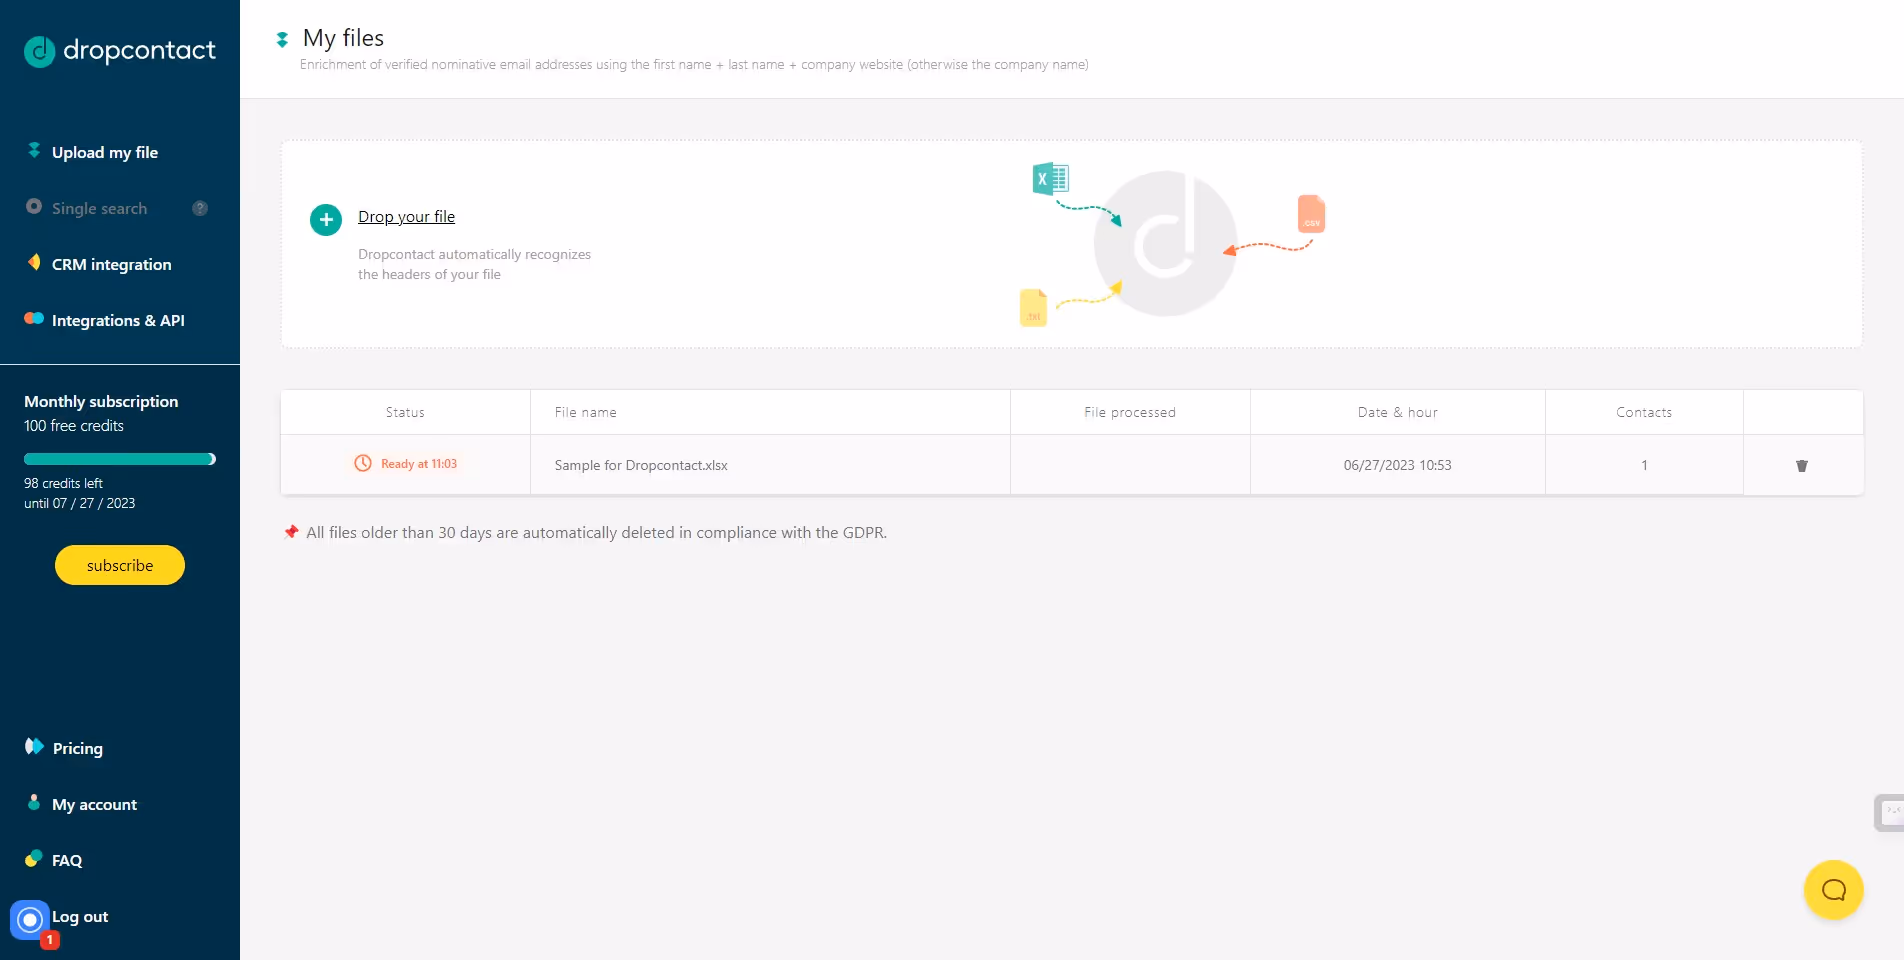1904x960 pixels.
Task: Click the red pin icon by GDPR note
Action: coord(291,532)
